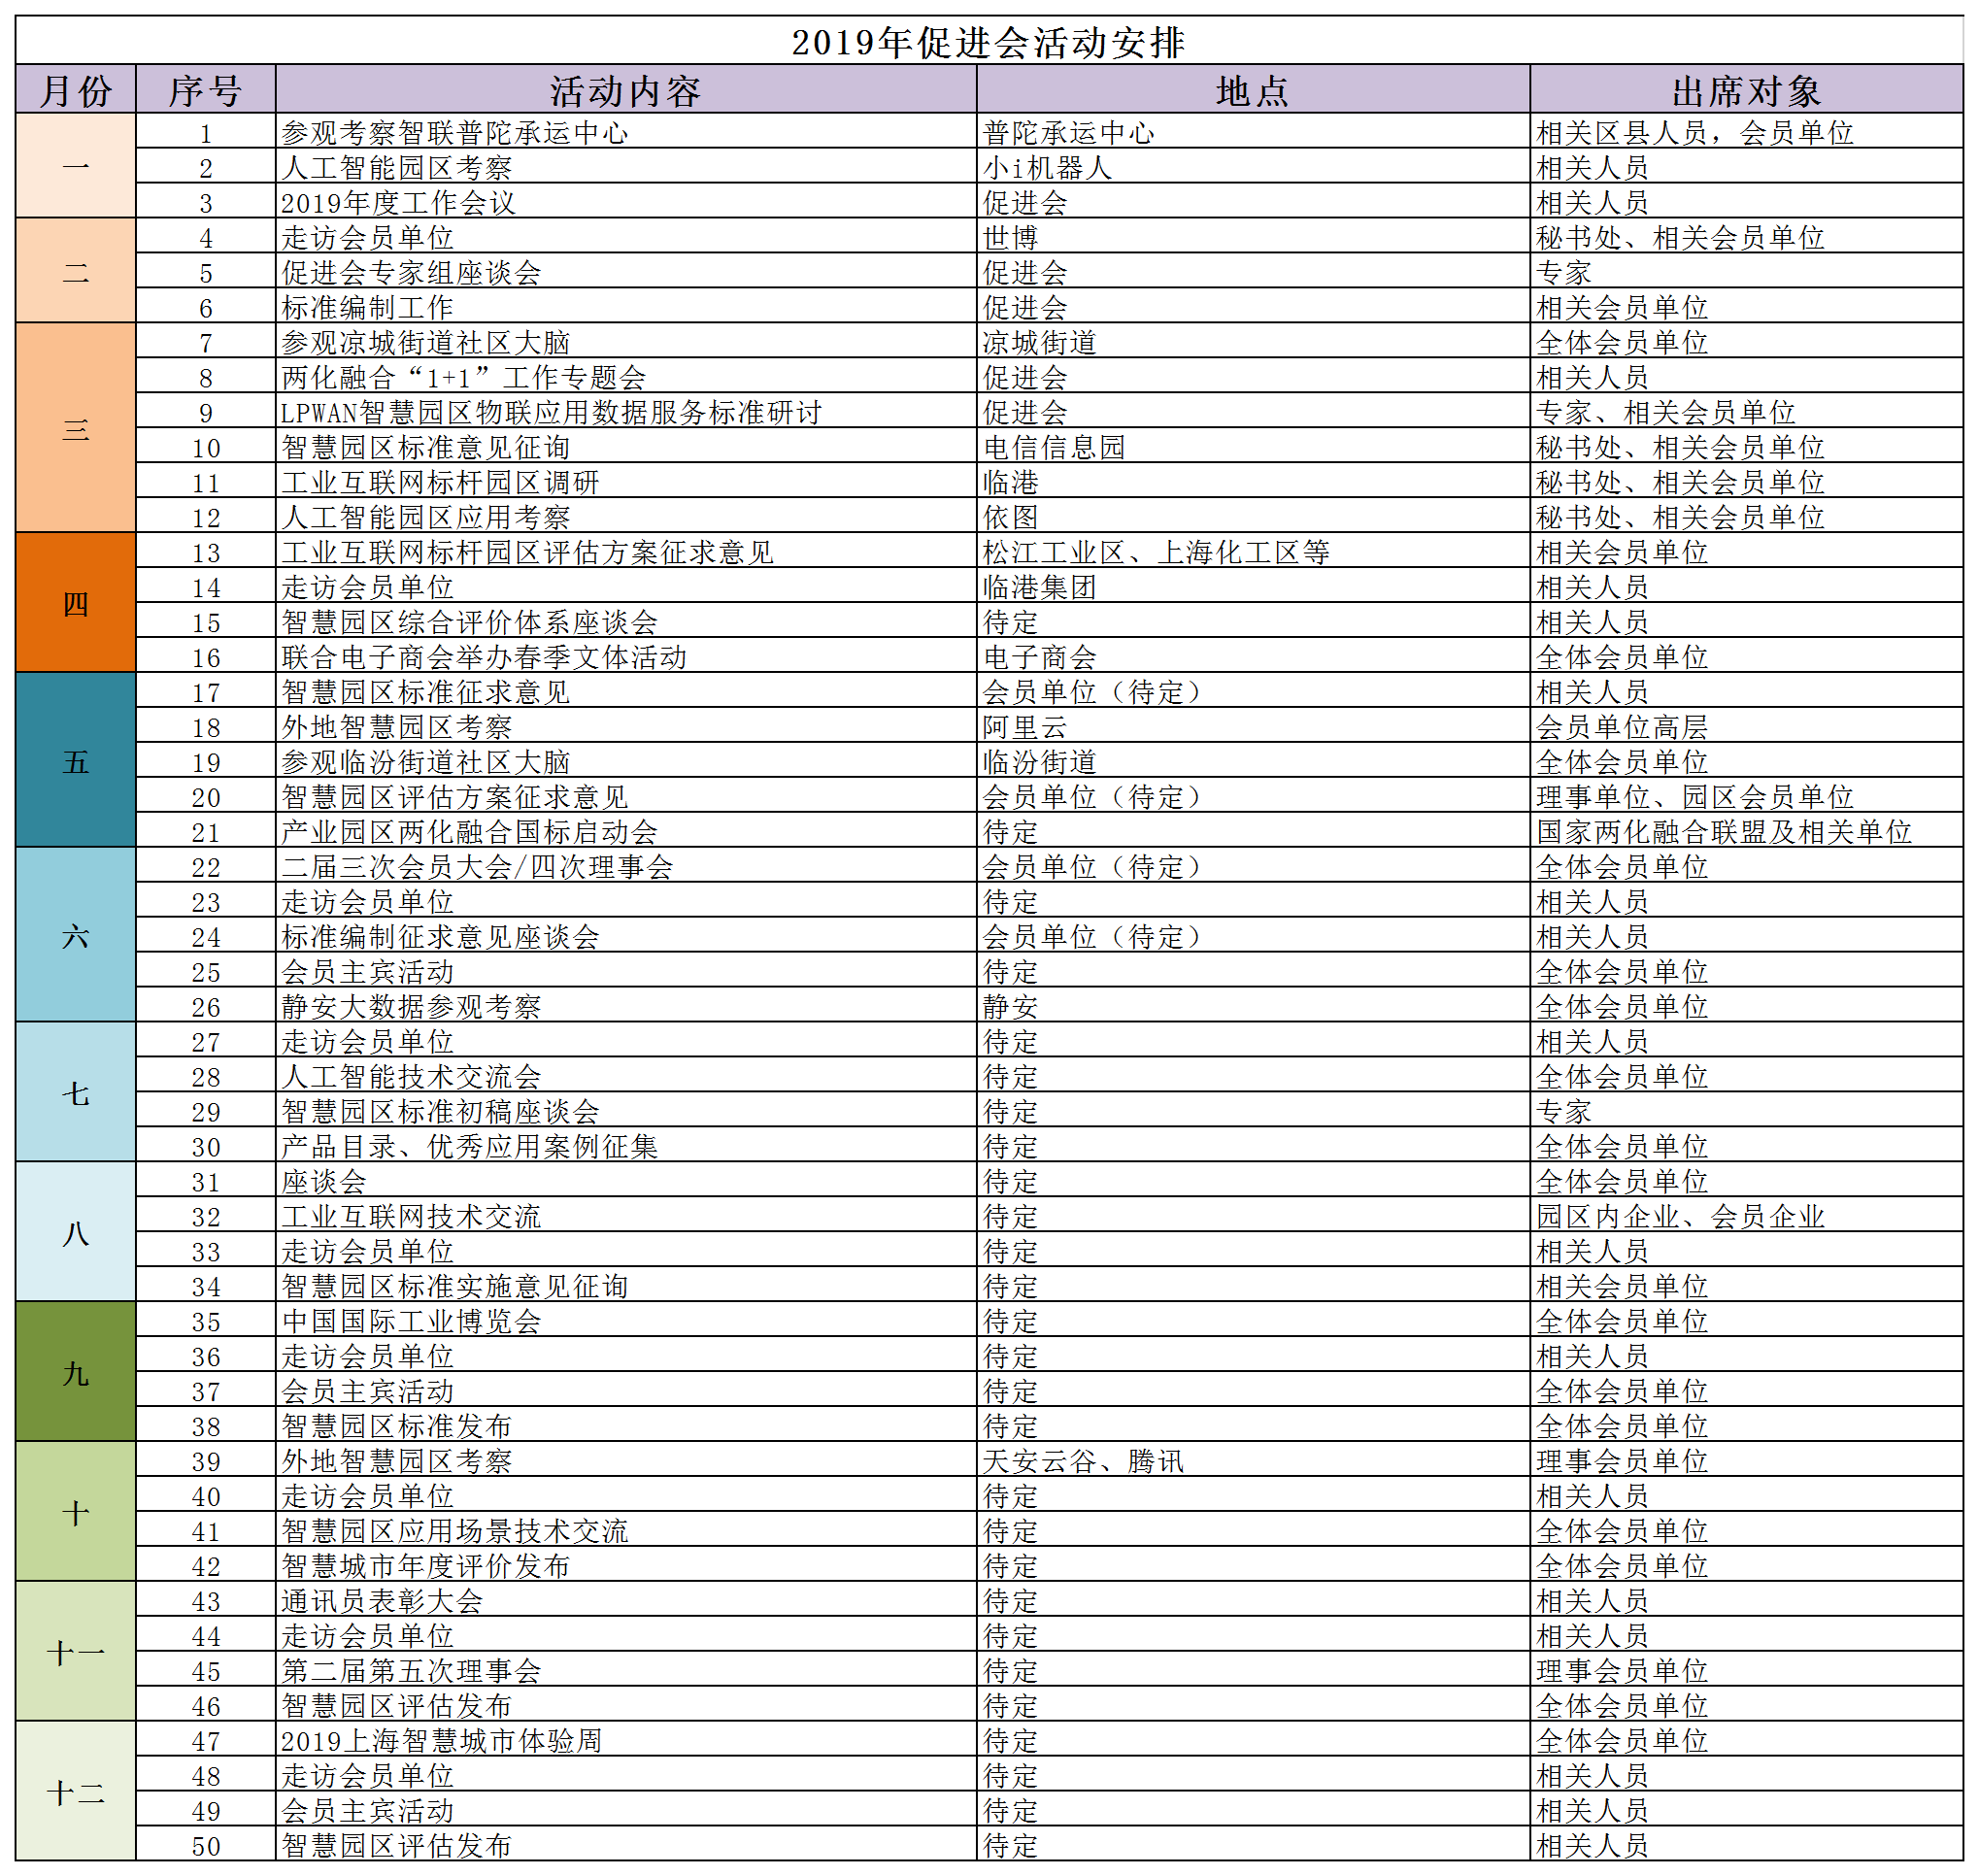Select cell 静安大数据参观考察
This screenshot has width=1979, height=1876.
tap(626, 1006)
